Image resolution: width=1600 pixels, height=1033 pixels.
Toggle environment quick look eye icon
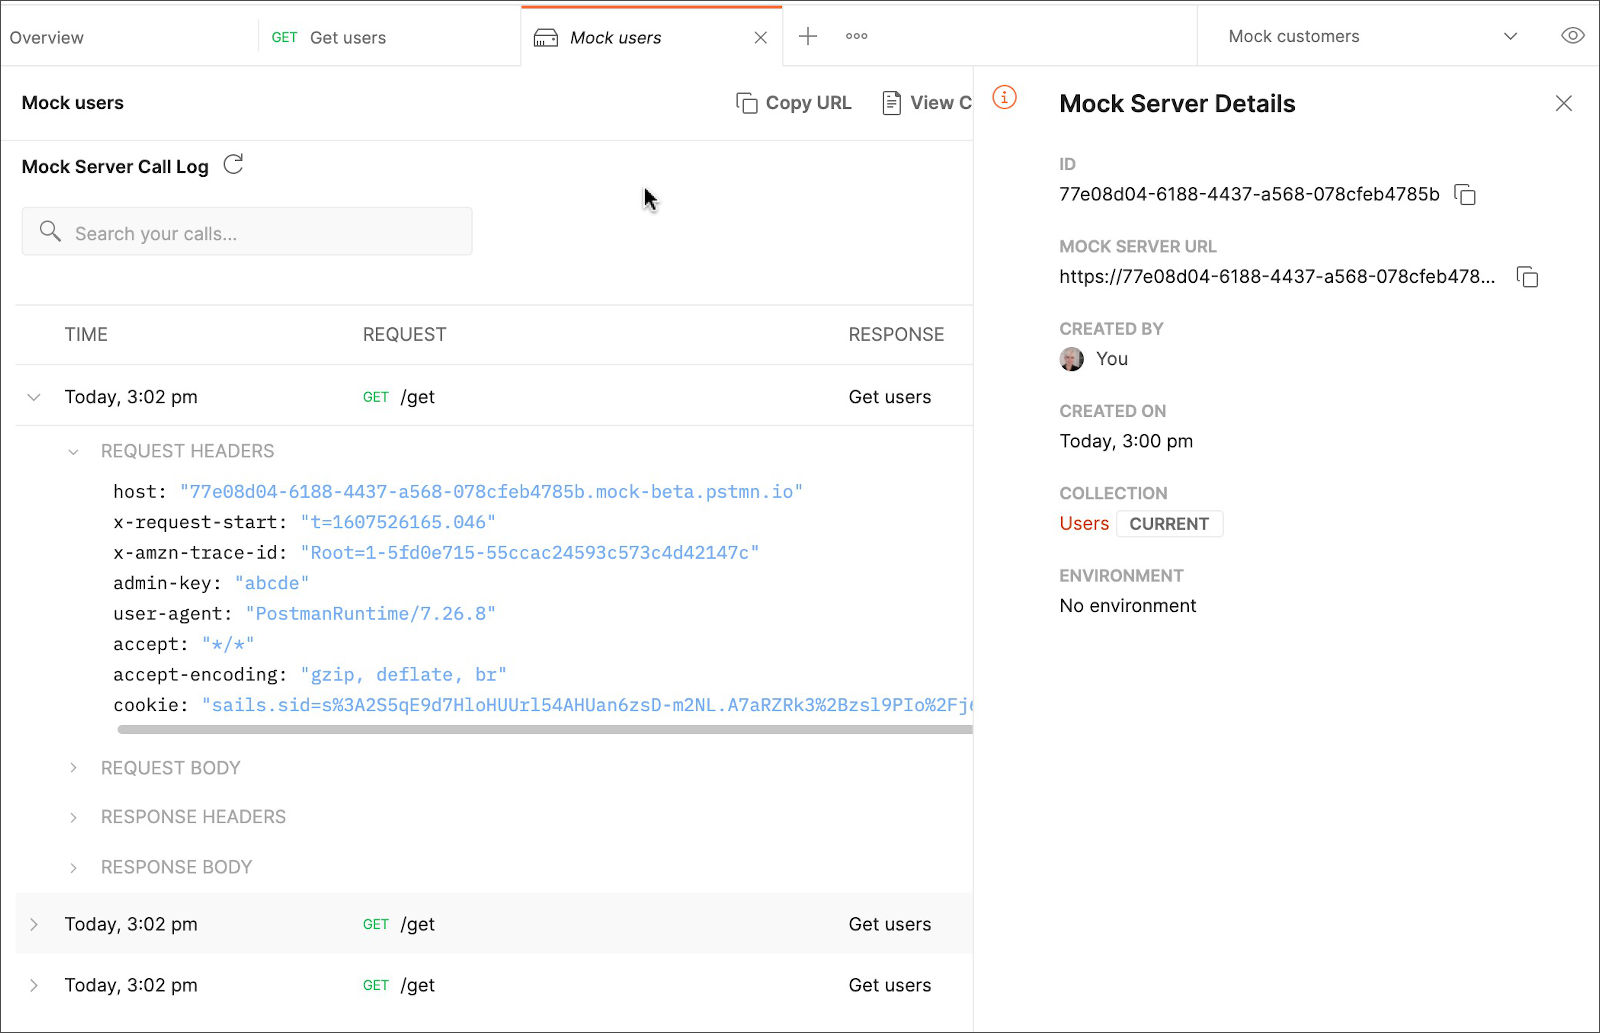pyautogui.click(x=1573, y=36)
